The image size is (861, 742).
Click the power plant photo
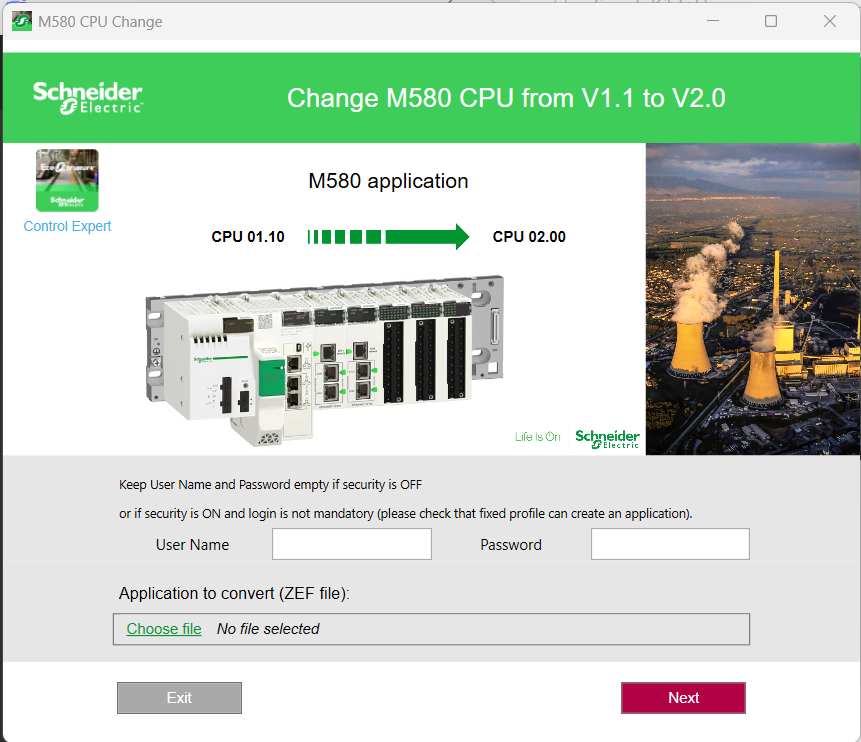pyautogui.click(x=753, y=299)
